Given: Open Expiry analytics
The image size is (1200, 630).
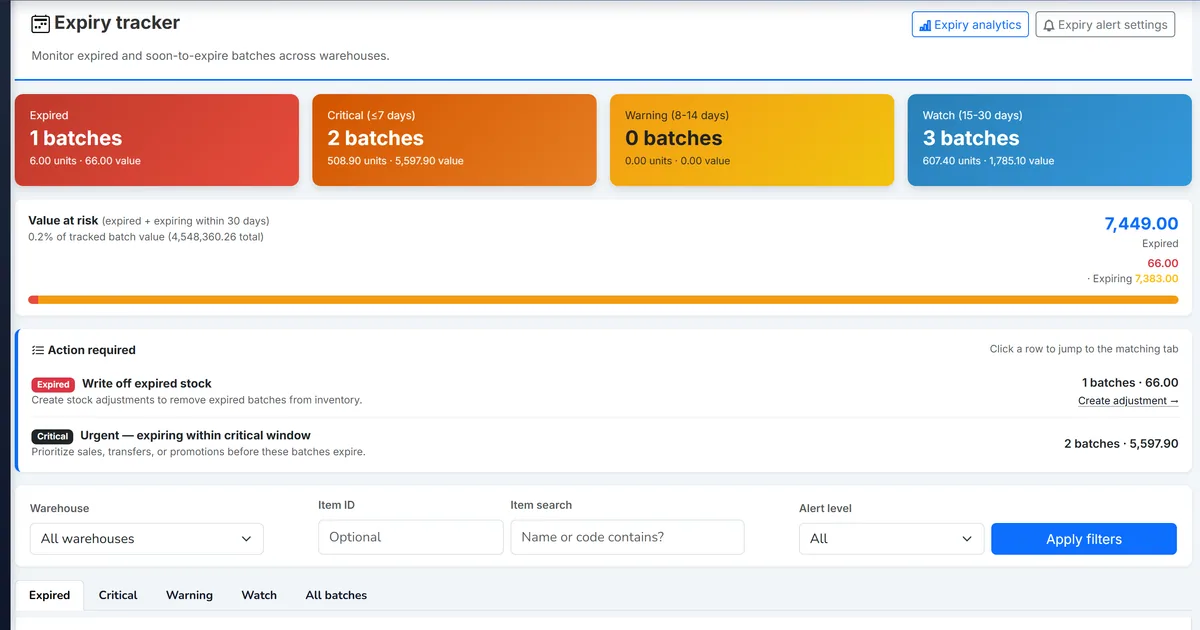Looking at the screenshot, I should coord(970,25).
